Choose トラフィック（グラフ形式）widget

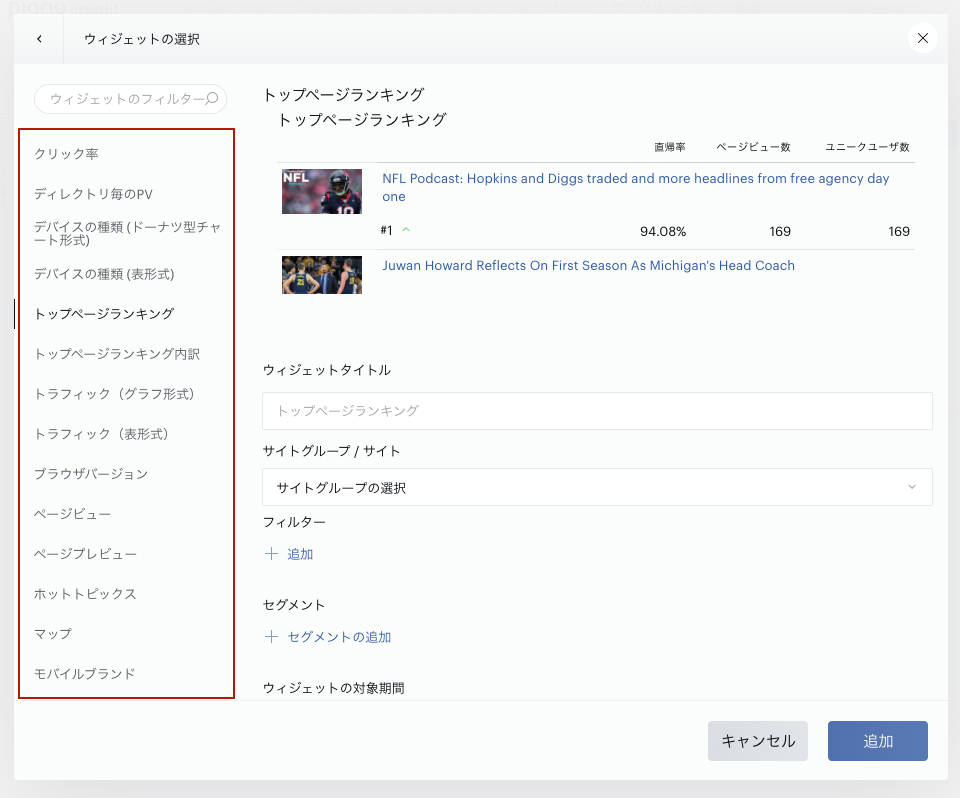coord(114,394)
